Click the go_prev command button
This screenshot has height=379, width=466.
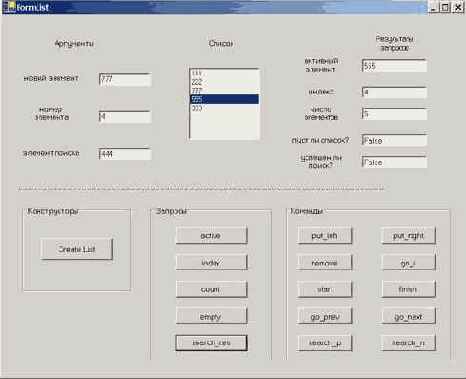click(x=325, y=316)
